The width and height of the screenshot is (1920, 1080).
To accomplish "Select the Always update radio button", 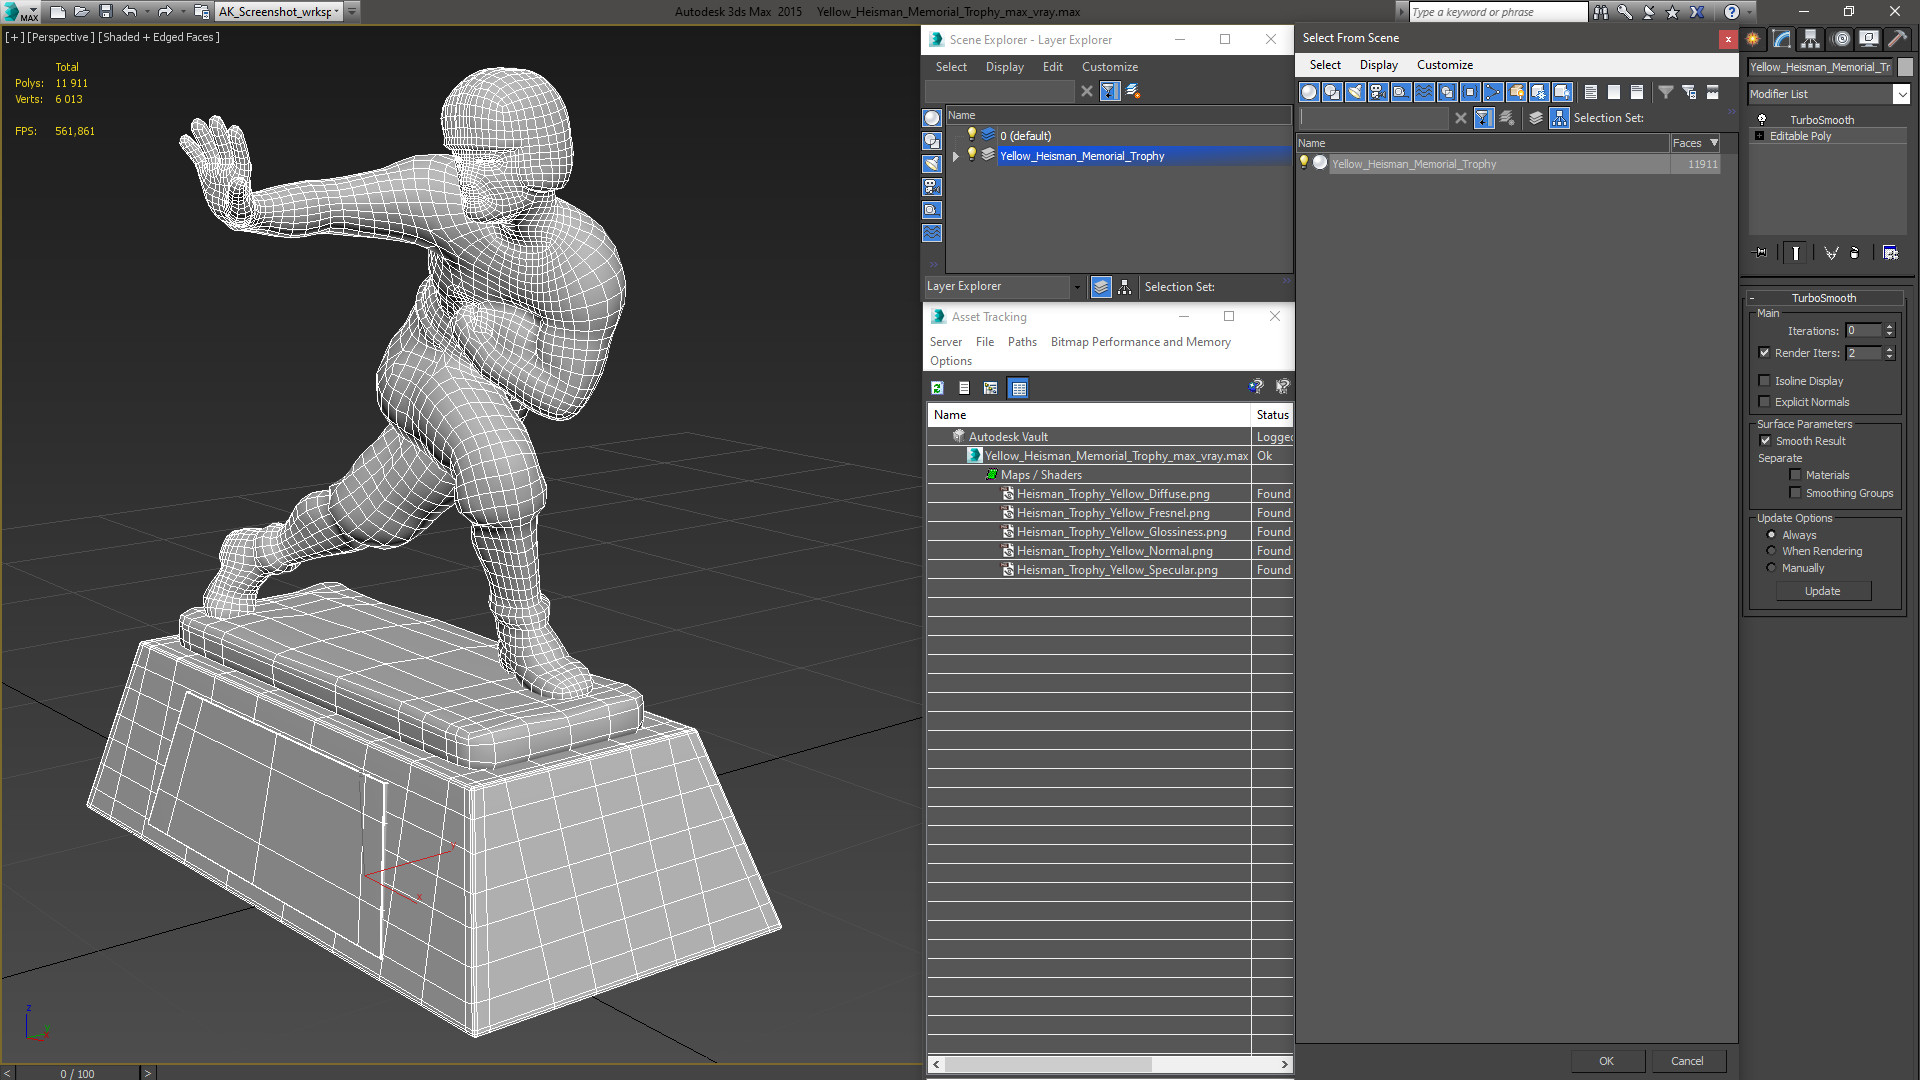I will pyautogui.click(x=1771, y=535).
